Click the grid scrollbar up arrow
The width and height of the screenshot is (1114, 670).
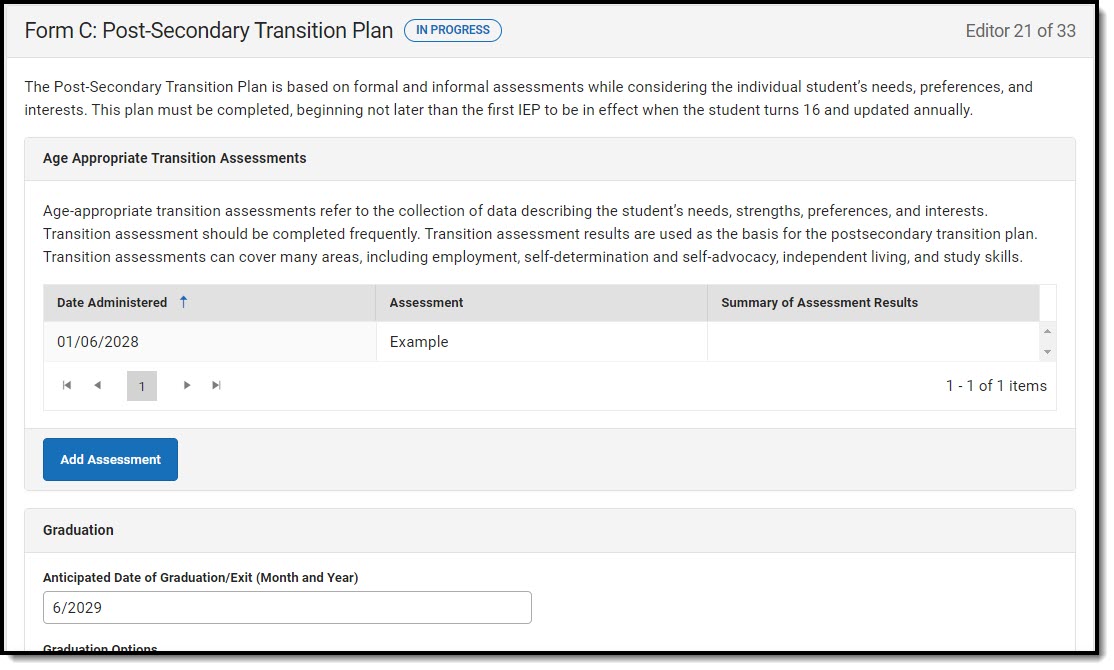coord(1047,332)
